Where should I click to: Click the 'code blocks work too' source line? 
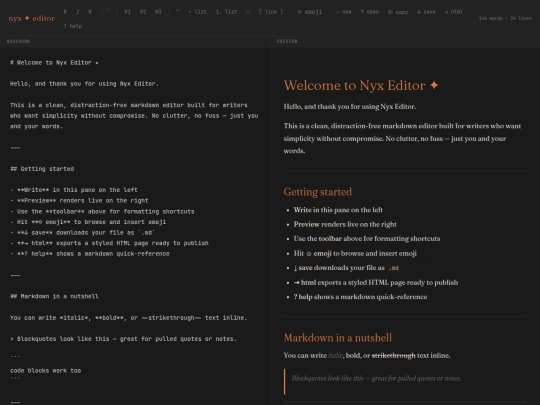45,371
